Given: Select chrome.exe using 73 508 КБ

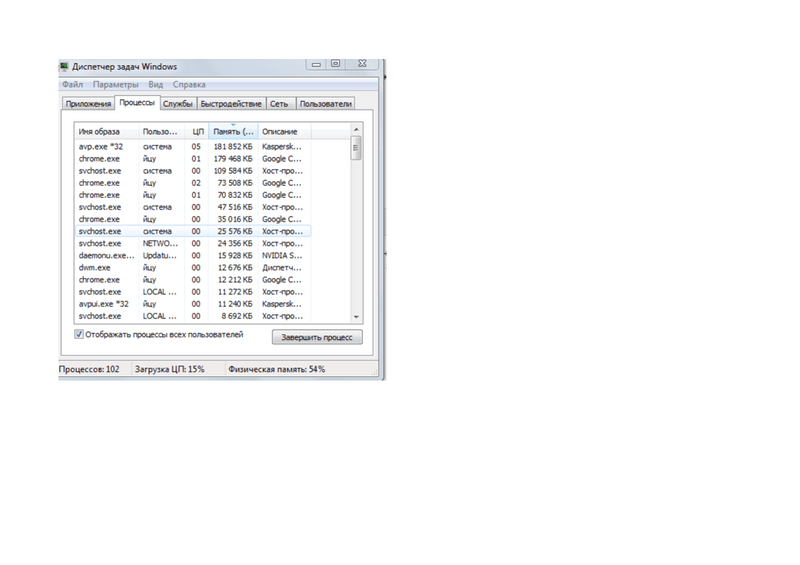Looking at the screenshot, I should pyautogui.click(x=193, y=183).
